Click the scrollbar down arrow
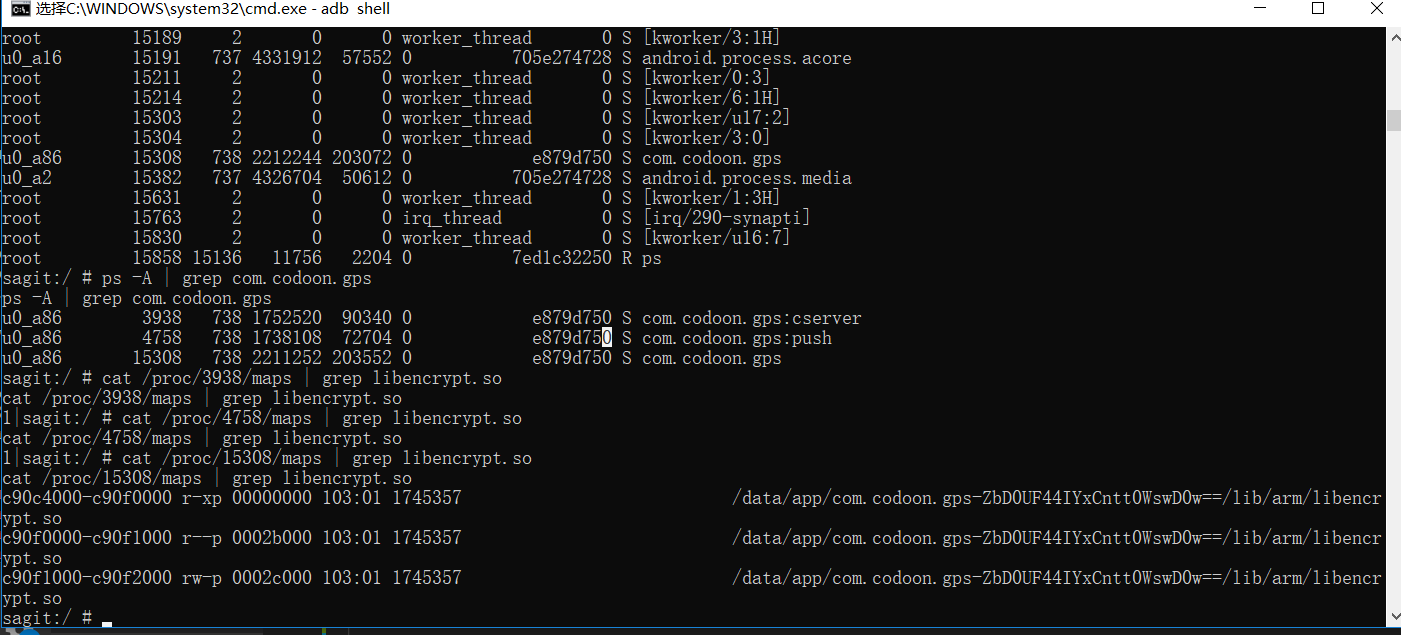 pos(1392,619)
